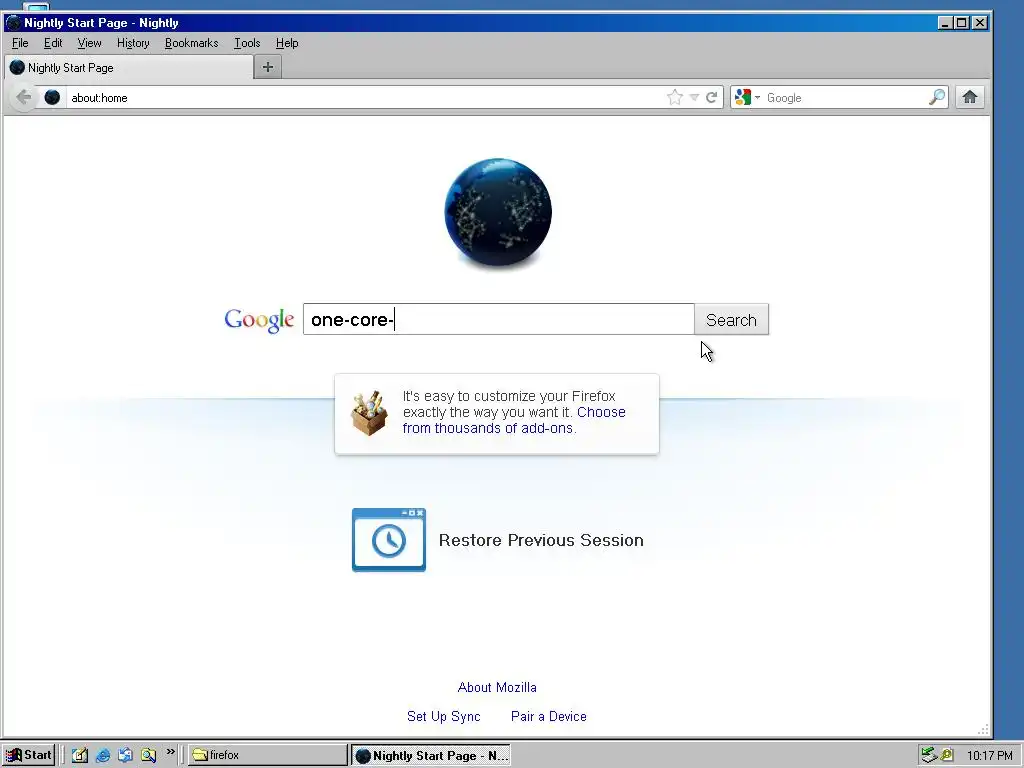1024x768 pixels.
Task: Open the Bookmarks menu
Action: [191, 43]
